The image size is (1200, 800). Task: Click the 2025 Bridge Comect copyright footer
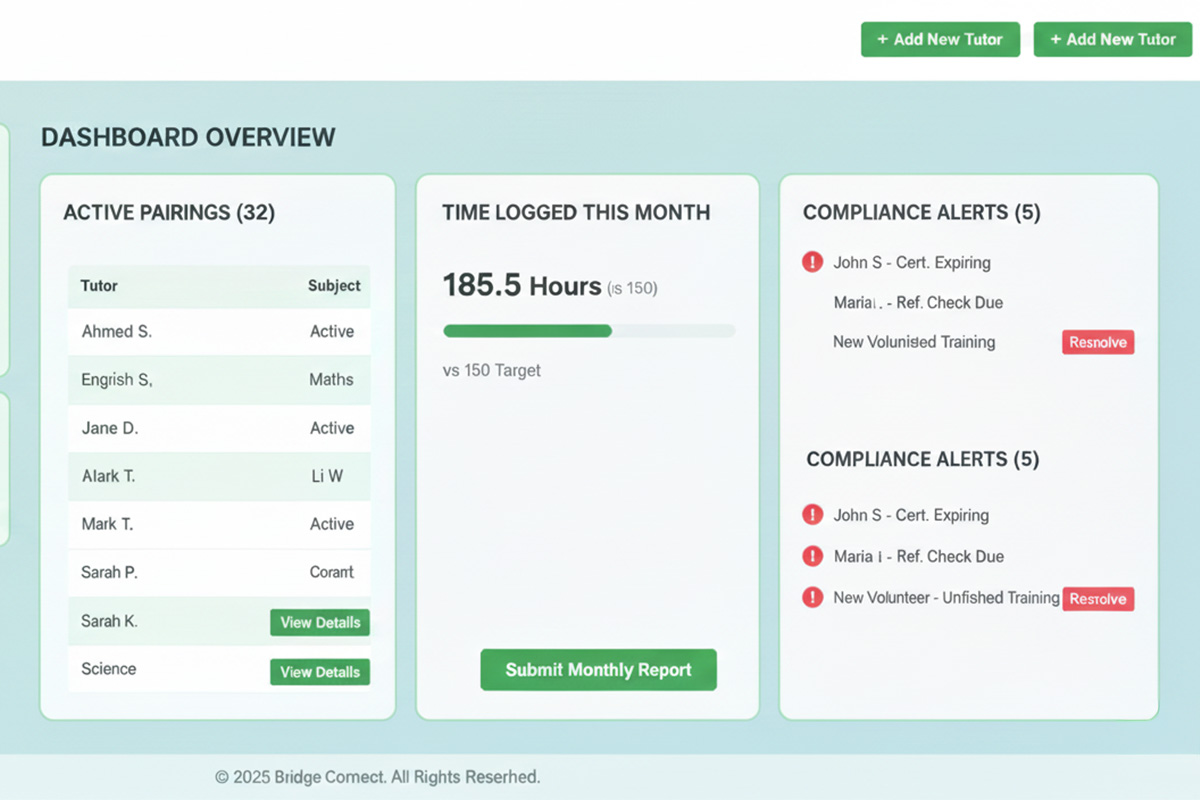coord(377,777)
